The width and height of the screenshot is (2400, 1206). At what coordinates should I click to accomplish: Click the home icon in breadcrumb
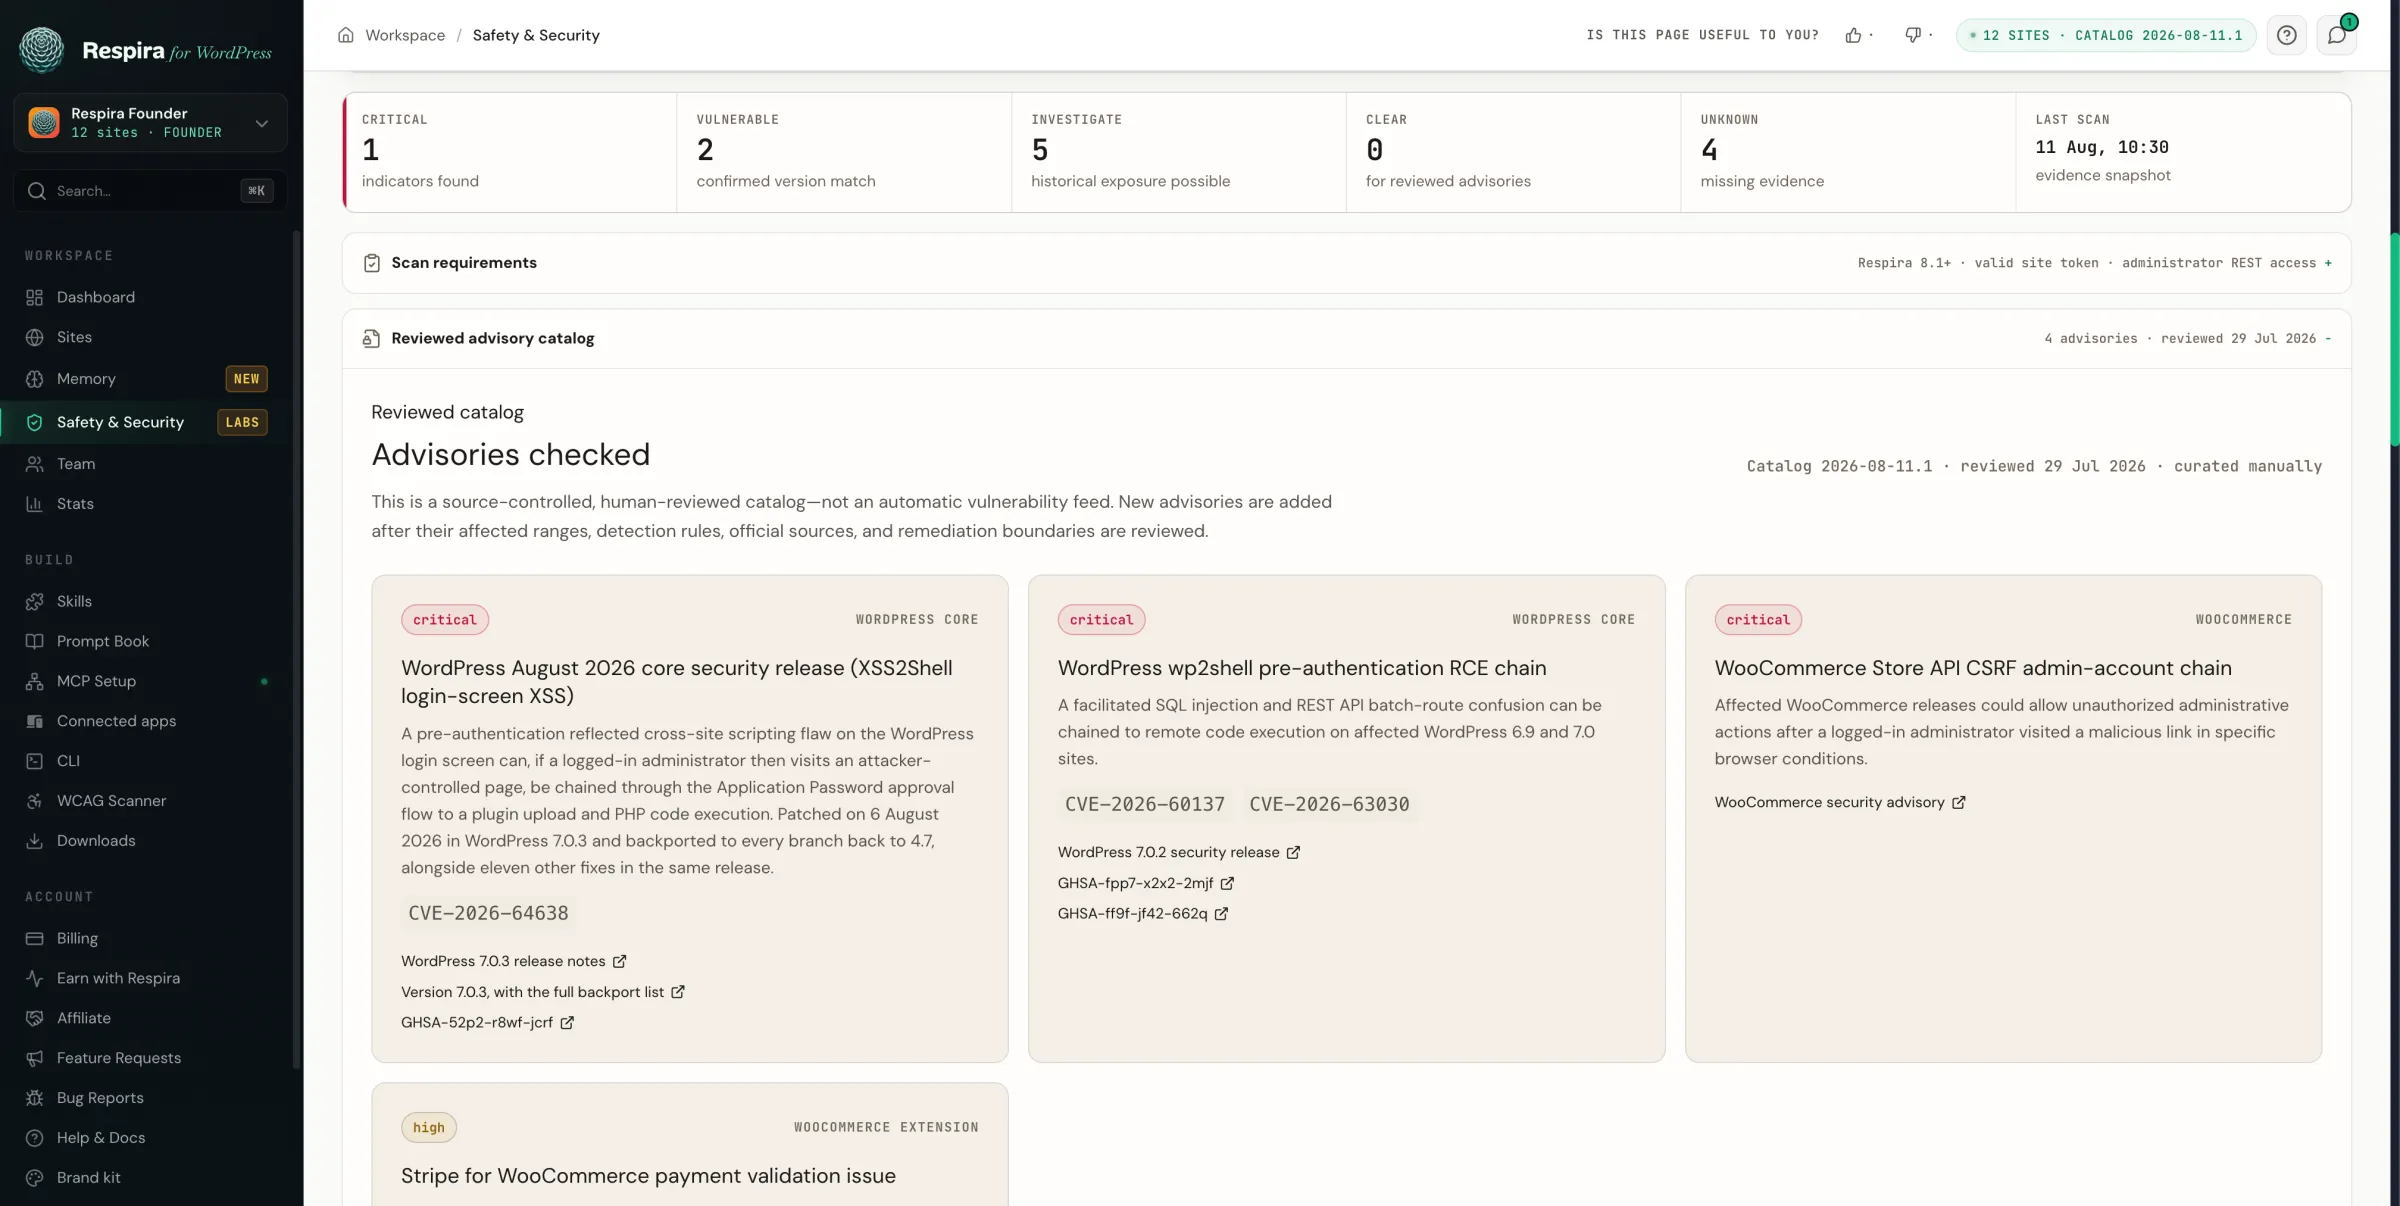(x=346, y=35)
